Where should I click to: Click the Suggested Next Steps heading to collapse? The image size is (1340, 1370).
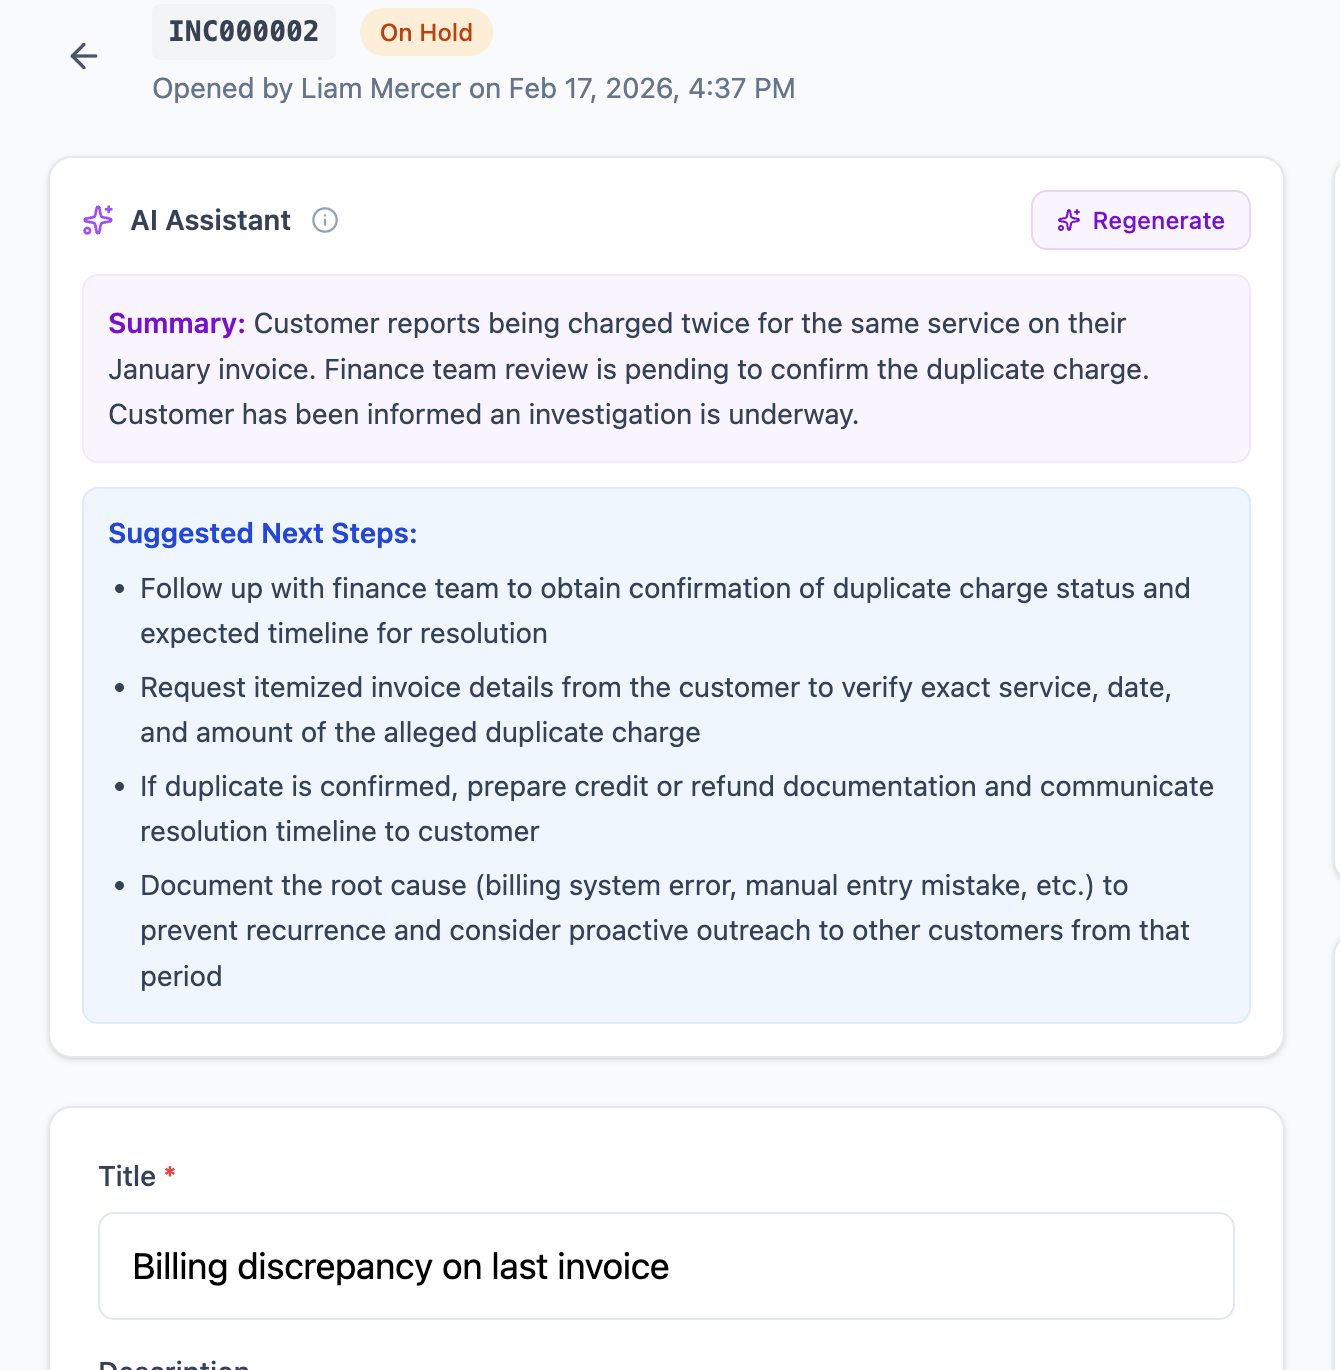pyautogui.click(x=263, y=533)
